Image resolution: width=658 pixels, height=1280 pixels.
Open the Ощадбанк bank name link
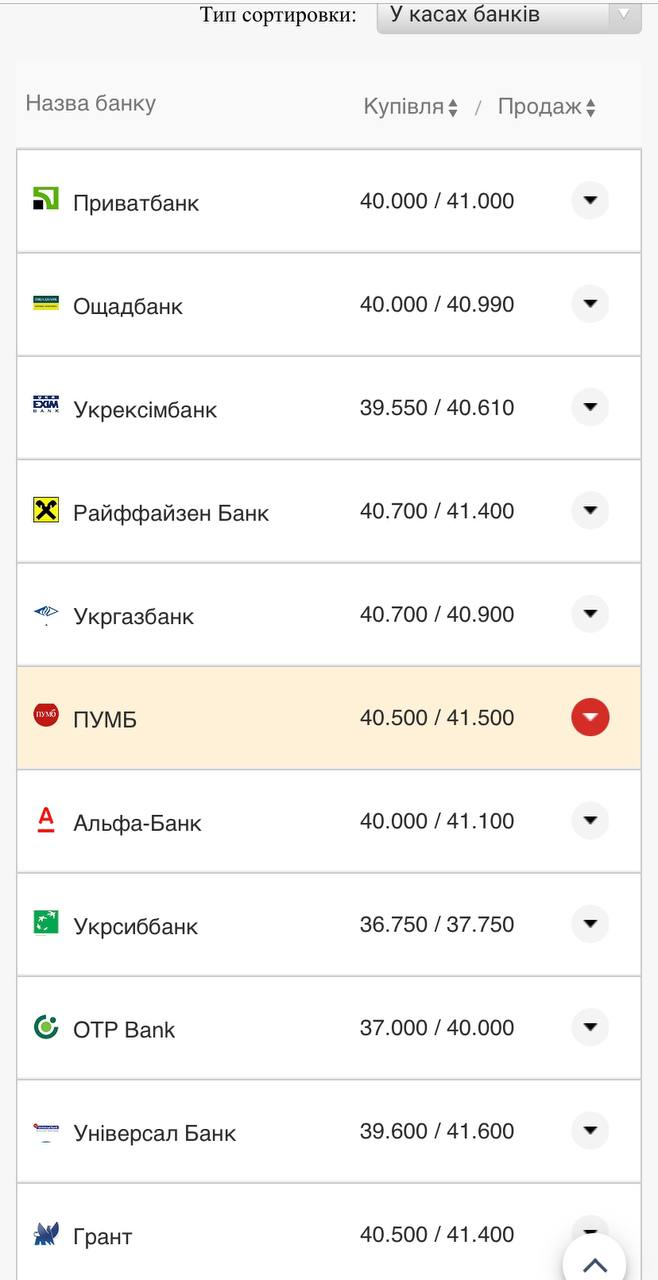128,306
